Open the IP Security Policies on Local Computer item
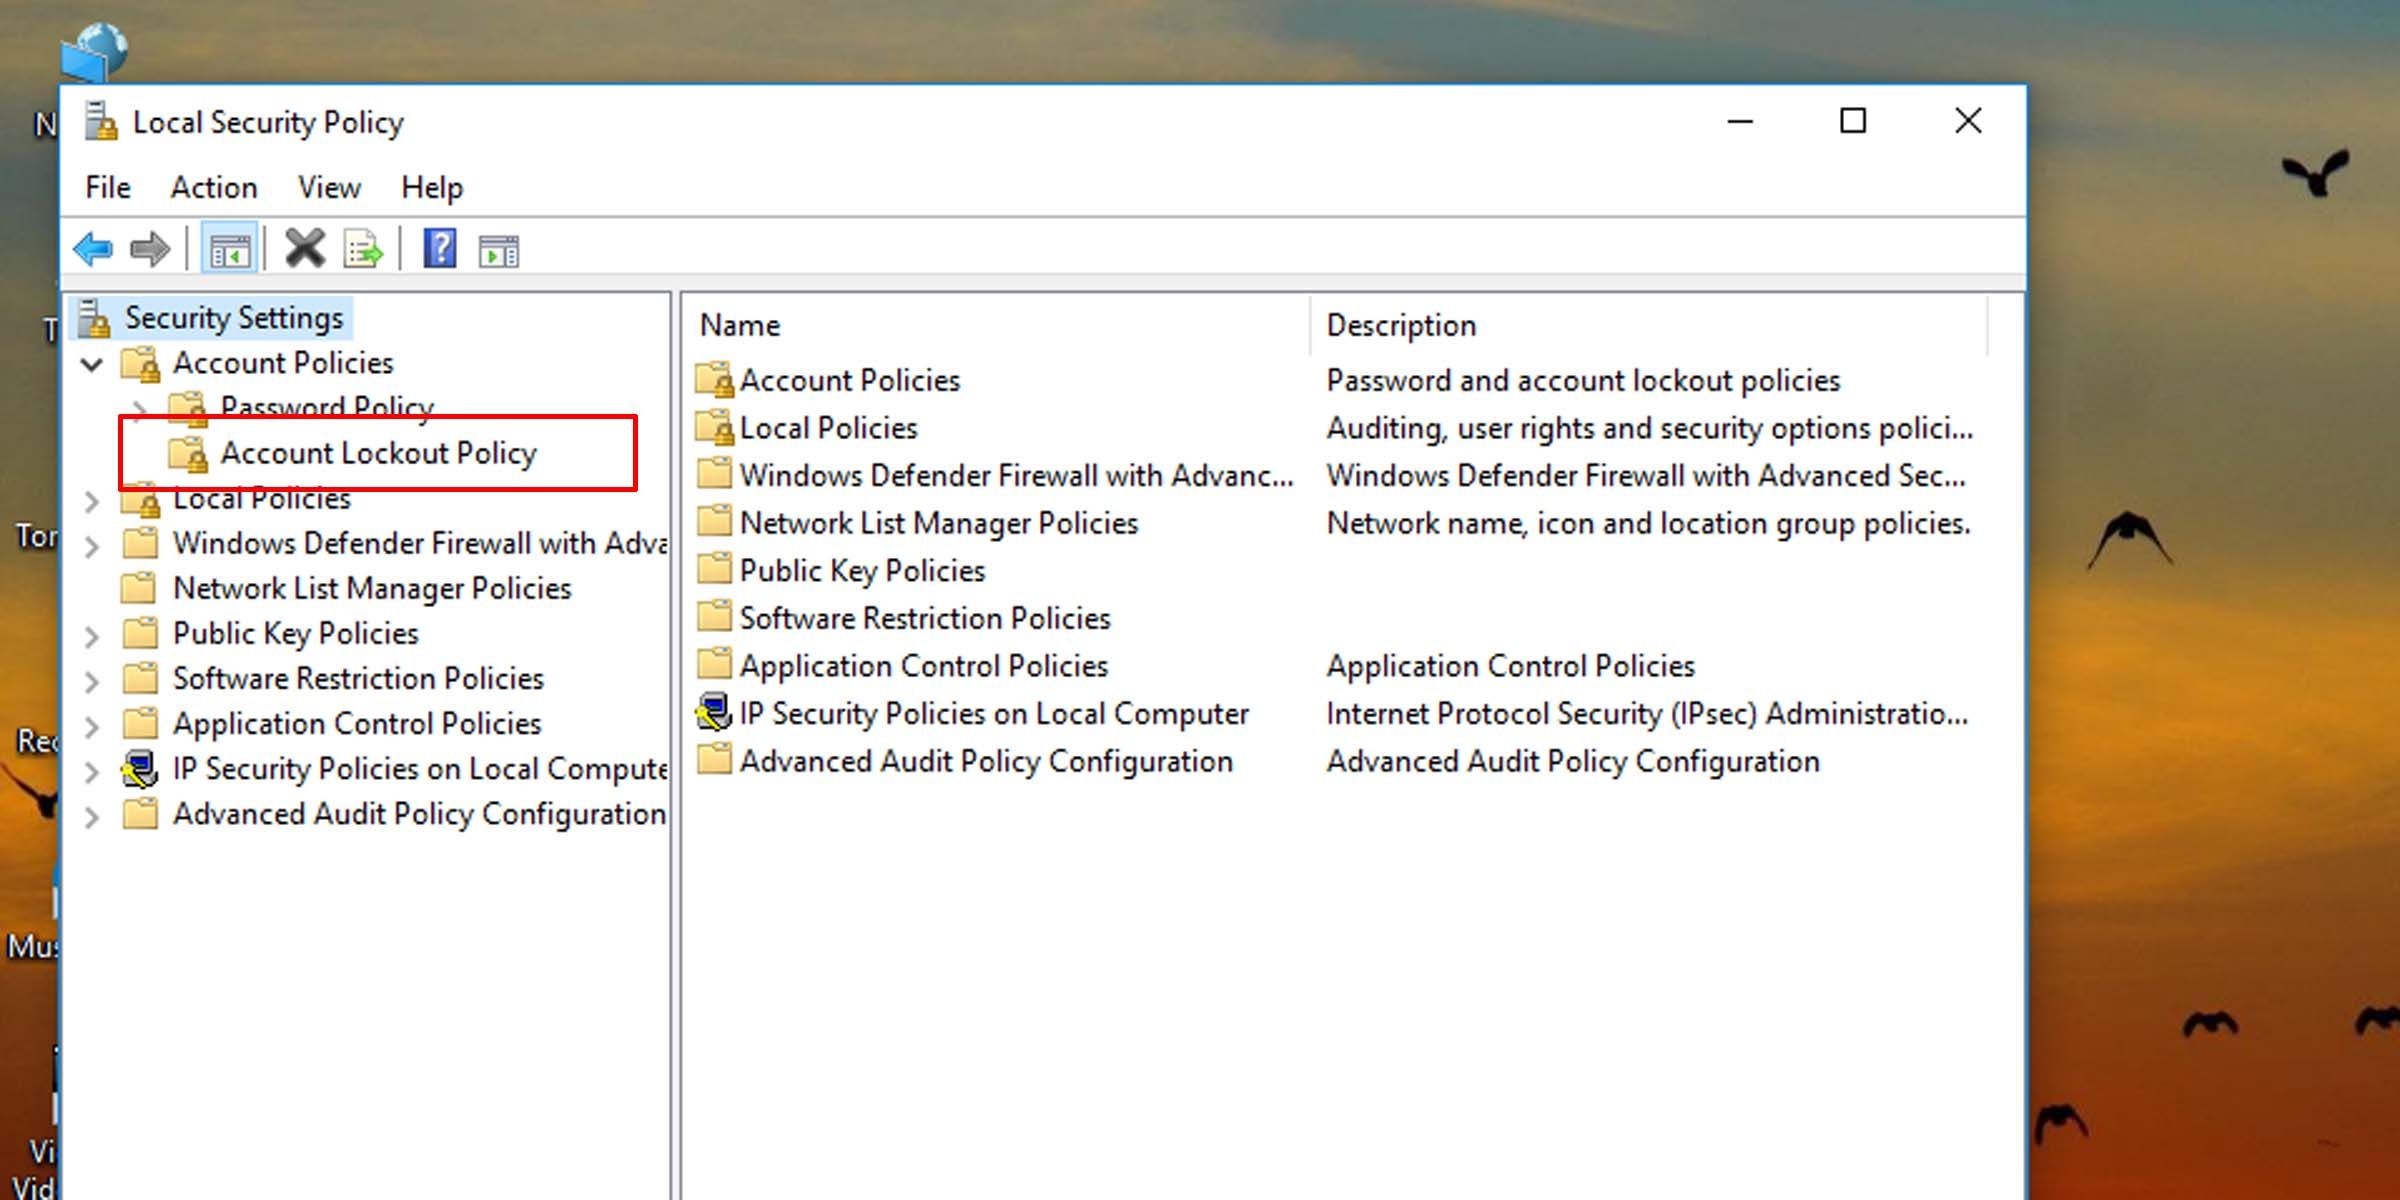Screen dimensions: 2400x1200 (993, 713)
